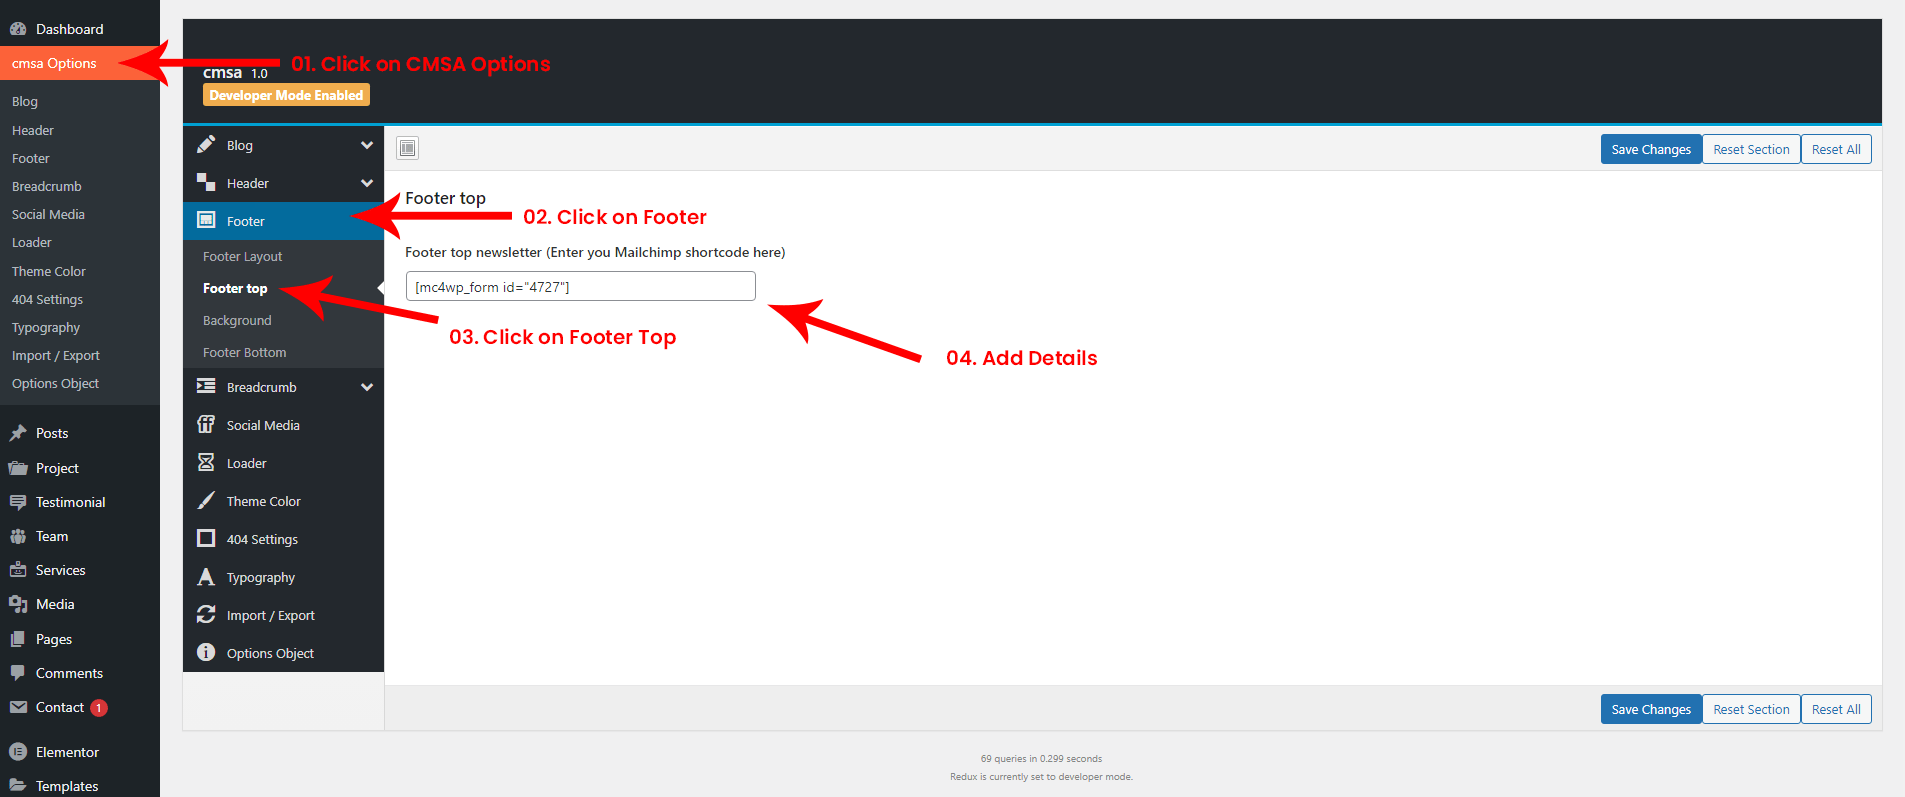Click the 404 Settings square icon
Screen dimensions: 1905x797
click(206, 539)
